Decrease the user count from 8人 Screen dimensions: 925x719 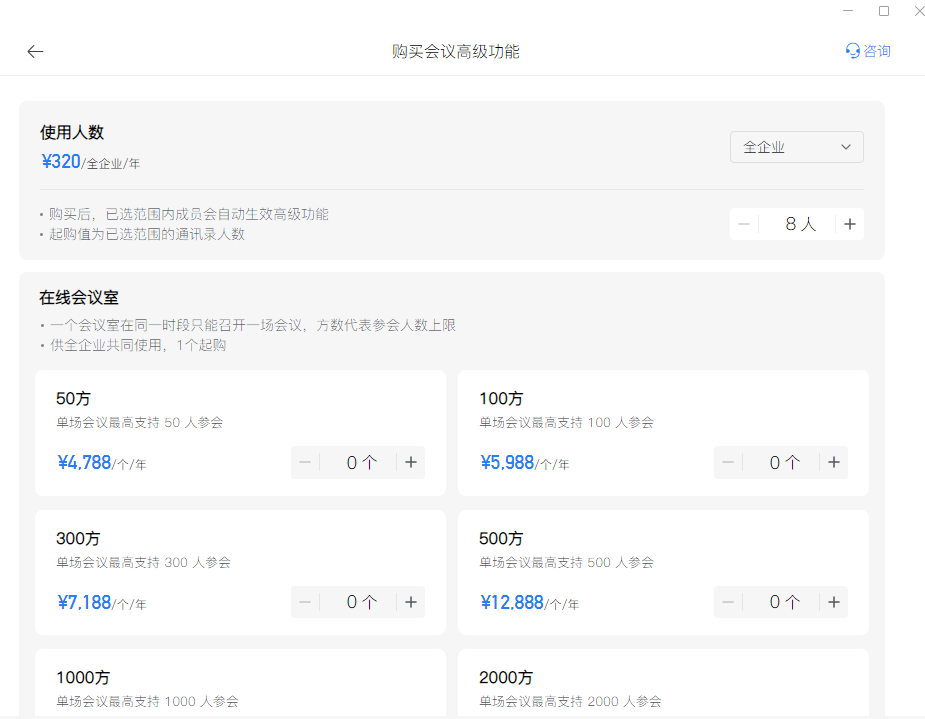tap(744, 224)
